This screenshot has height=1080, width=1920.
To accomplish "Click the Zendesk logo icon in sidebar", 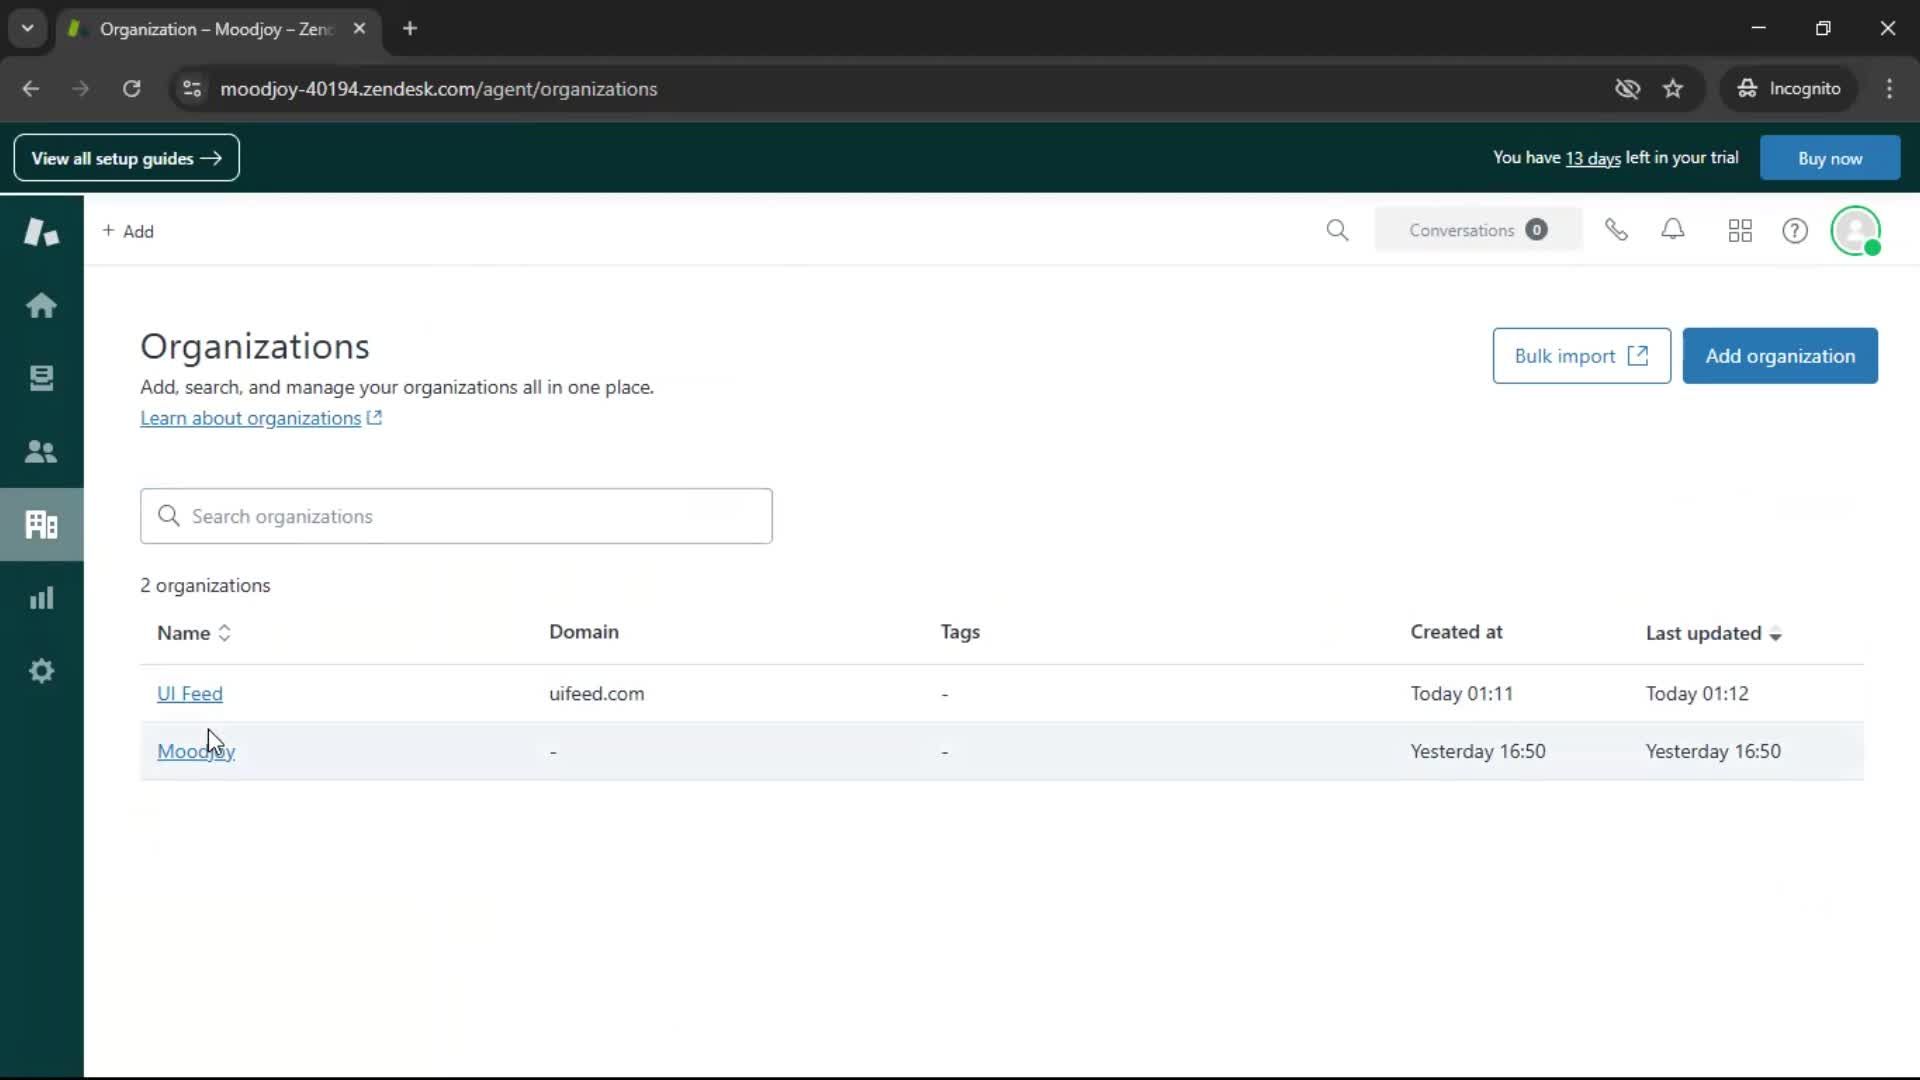I will point(41,231).
